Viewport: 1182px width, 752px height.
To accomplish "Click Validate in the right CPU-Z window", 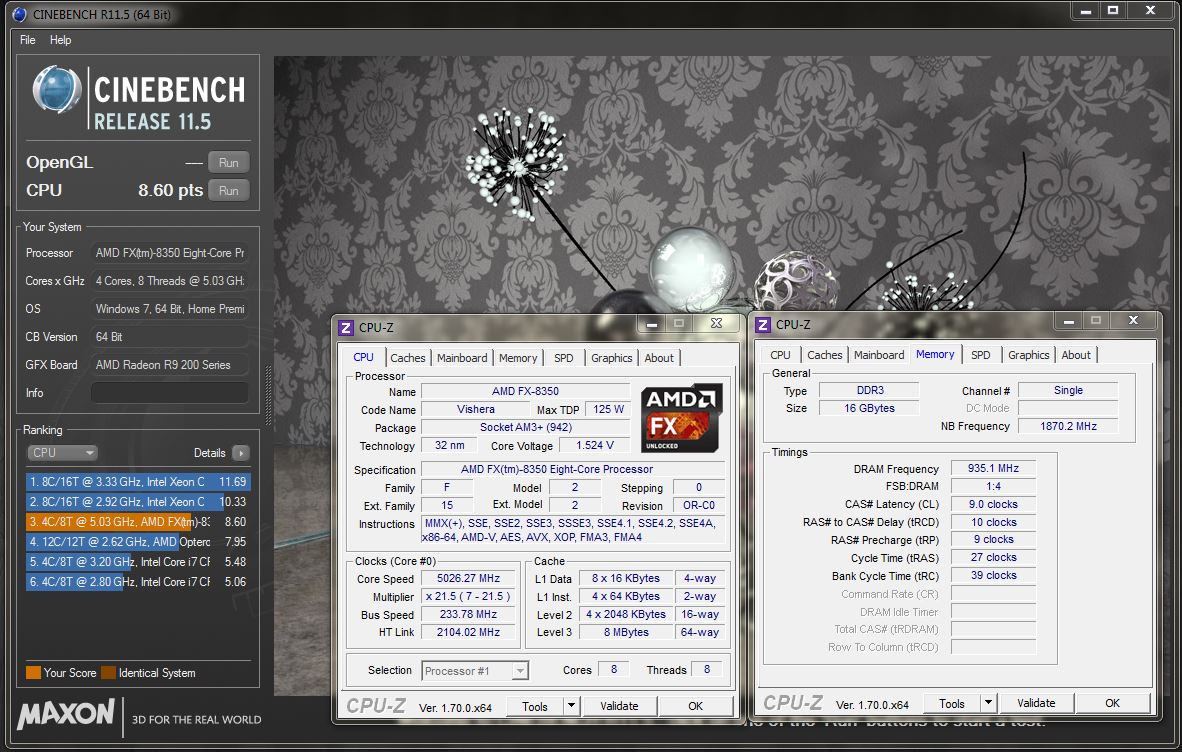I will pyautogui.click(x=1036, y=703).
